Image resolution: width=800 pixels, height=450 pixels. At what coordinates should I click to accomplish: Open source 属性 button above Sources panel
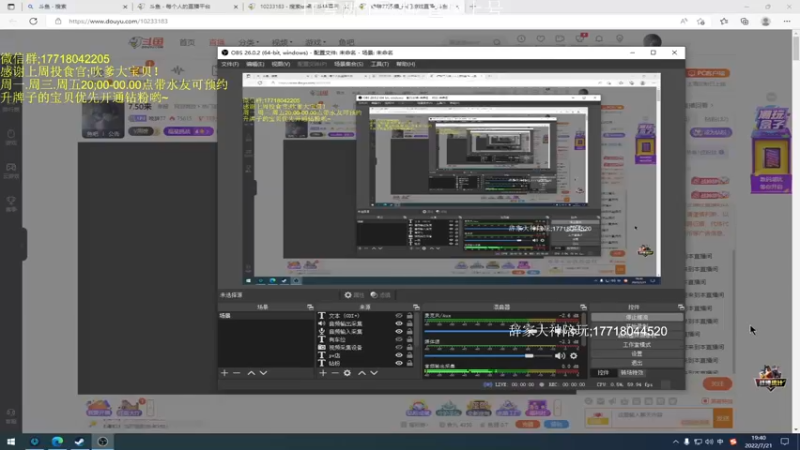click(x=355, y=295)
